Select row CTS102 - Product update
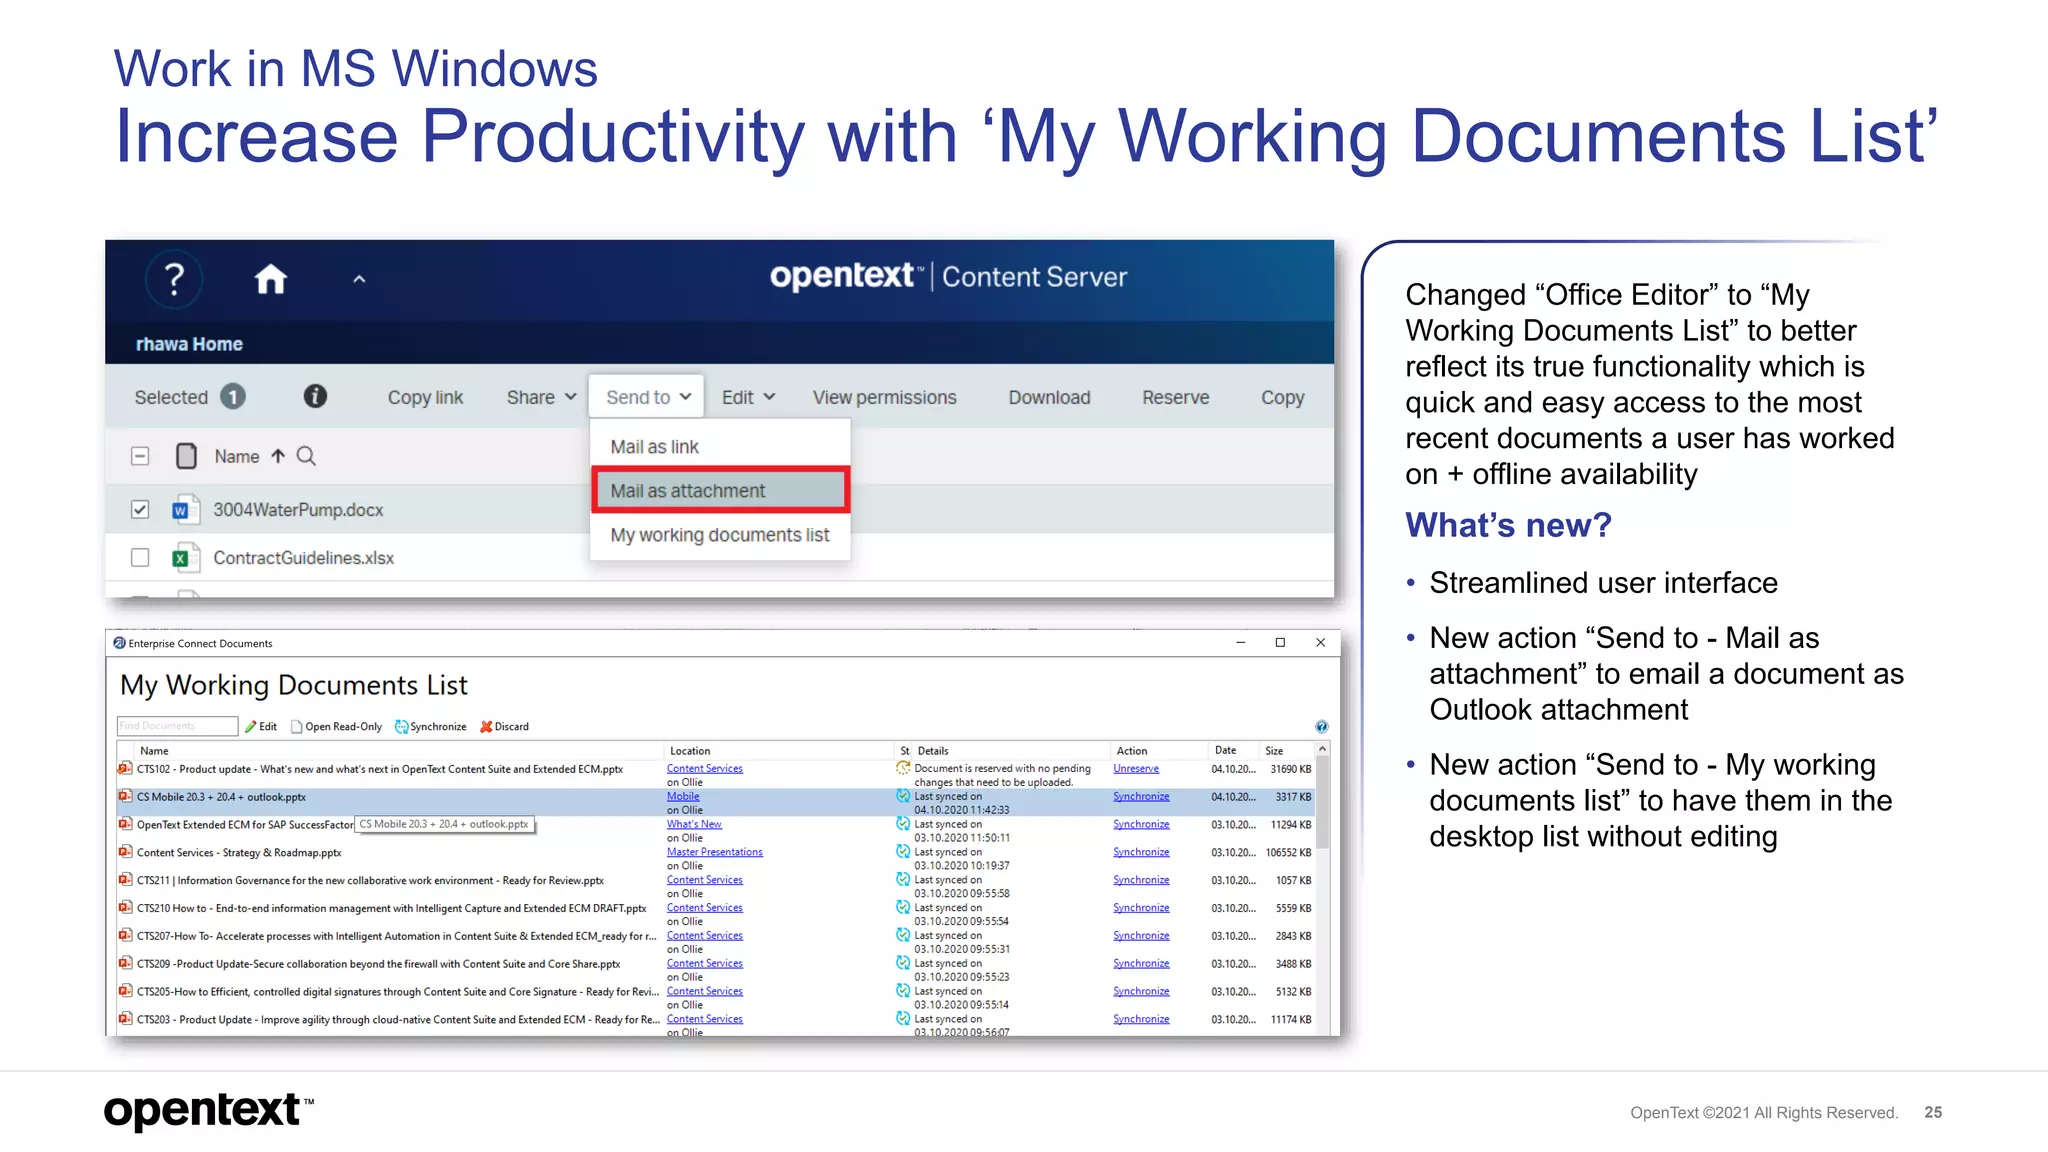The image size is (2048, 1152). (x=716, y=775)
